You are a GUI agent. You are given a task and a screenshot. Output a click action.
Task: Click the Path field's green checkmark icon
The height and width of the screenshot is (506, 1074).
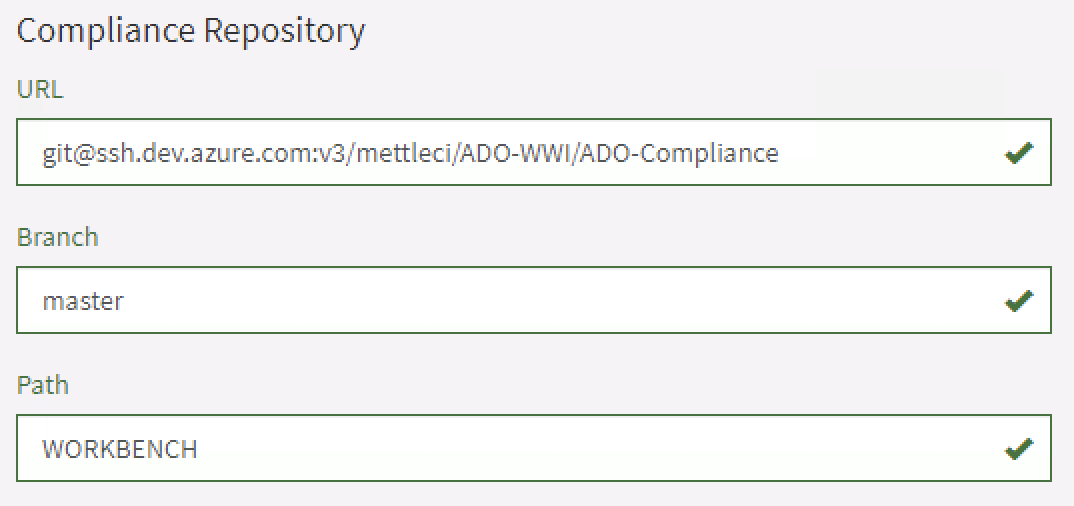pyautogui.click(x=1018, y=449)
